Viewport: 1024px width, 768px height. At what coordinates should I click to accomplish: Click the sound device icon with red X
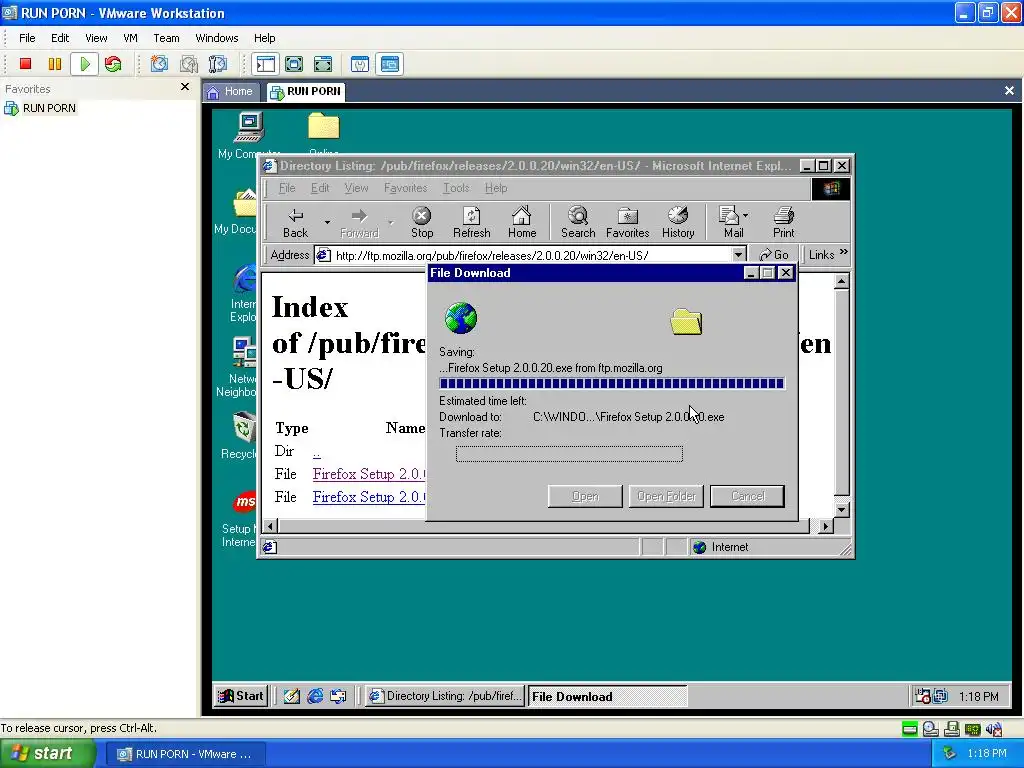coord(994,729)
